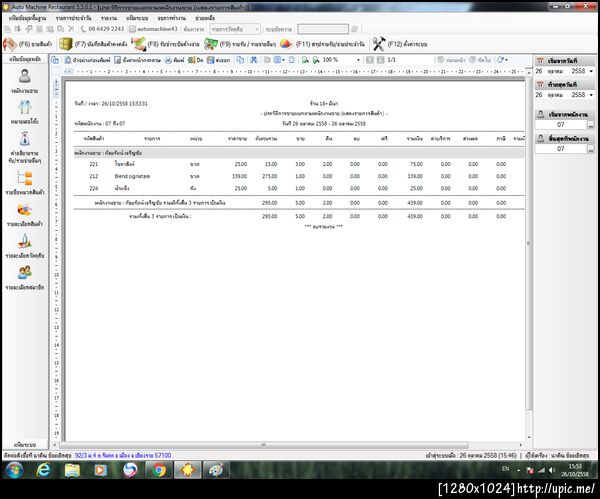Click the address link ending 57100
Screen dimensions: 600x499
point(123,455)
